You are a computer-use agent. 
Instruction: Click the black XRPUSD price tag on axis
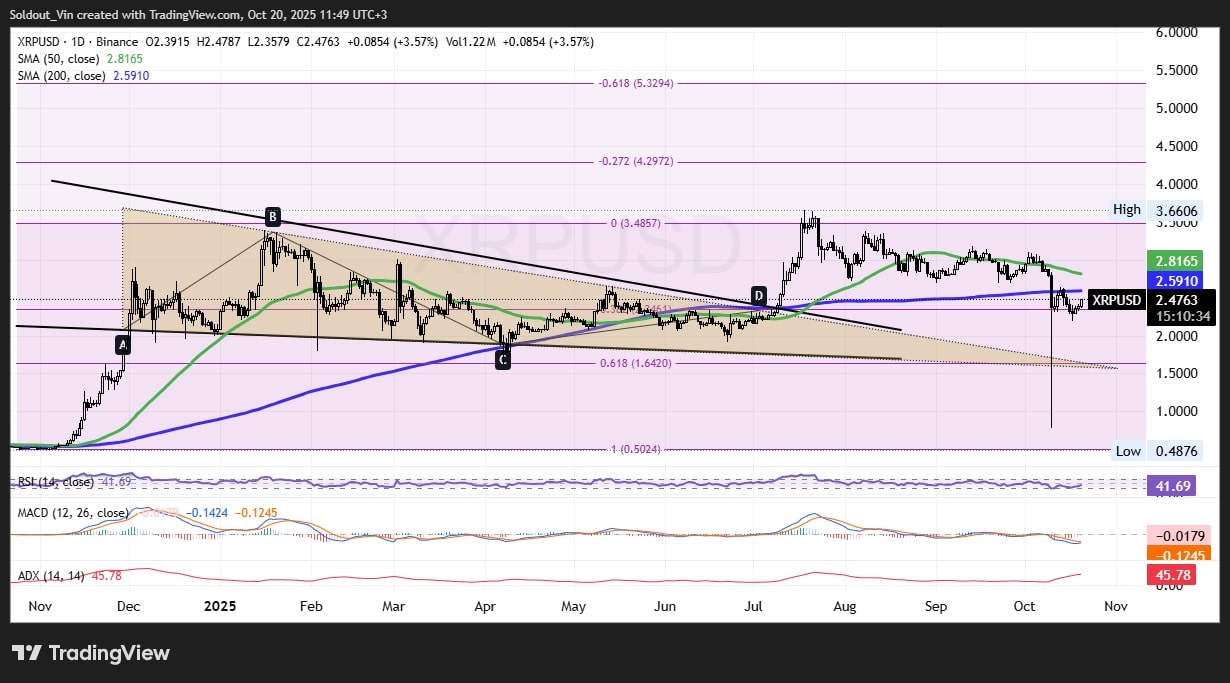tap(1115, 299)
